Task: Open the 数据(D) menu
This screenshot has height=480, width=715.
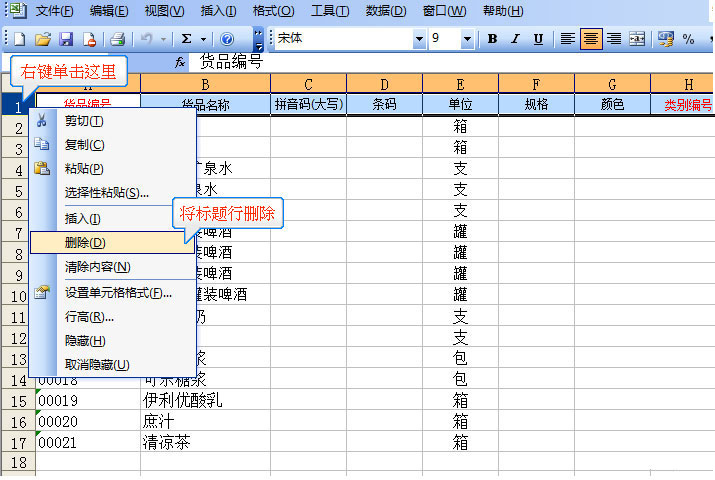Action: pos(385,11)
